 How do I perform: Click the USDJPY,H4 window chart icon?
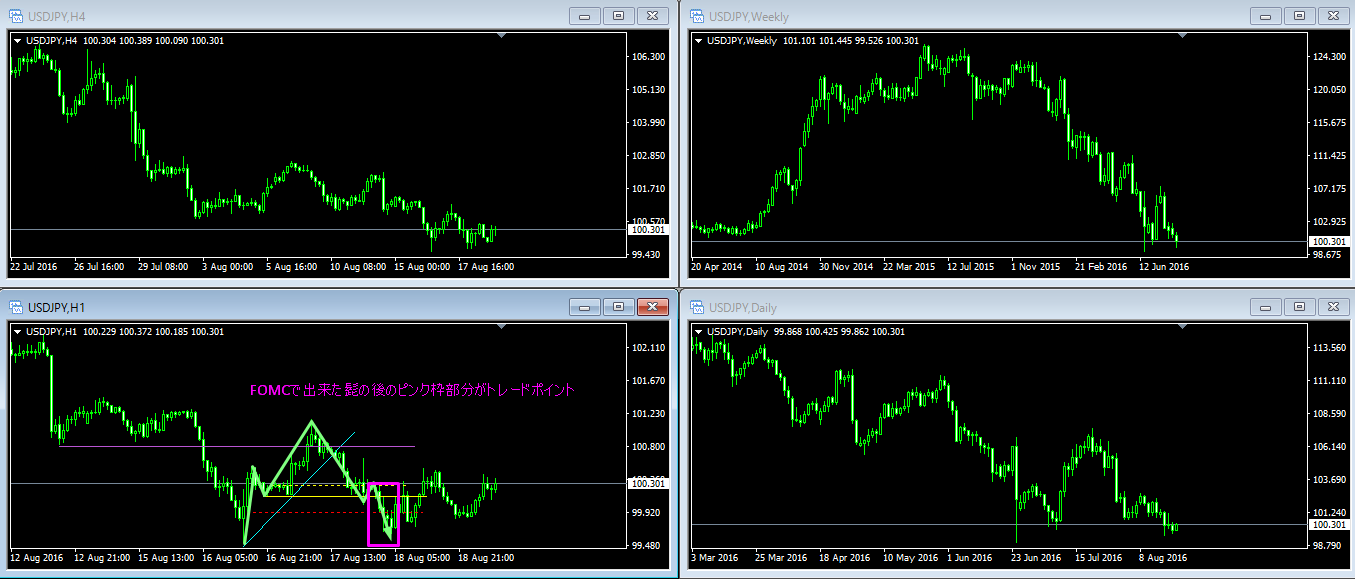click(16, 15)
